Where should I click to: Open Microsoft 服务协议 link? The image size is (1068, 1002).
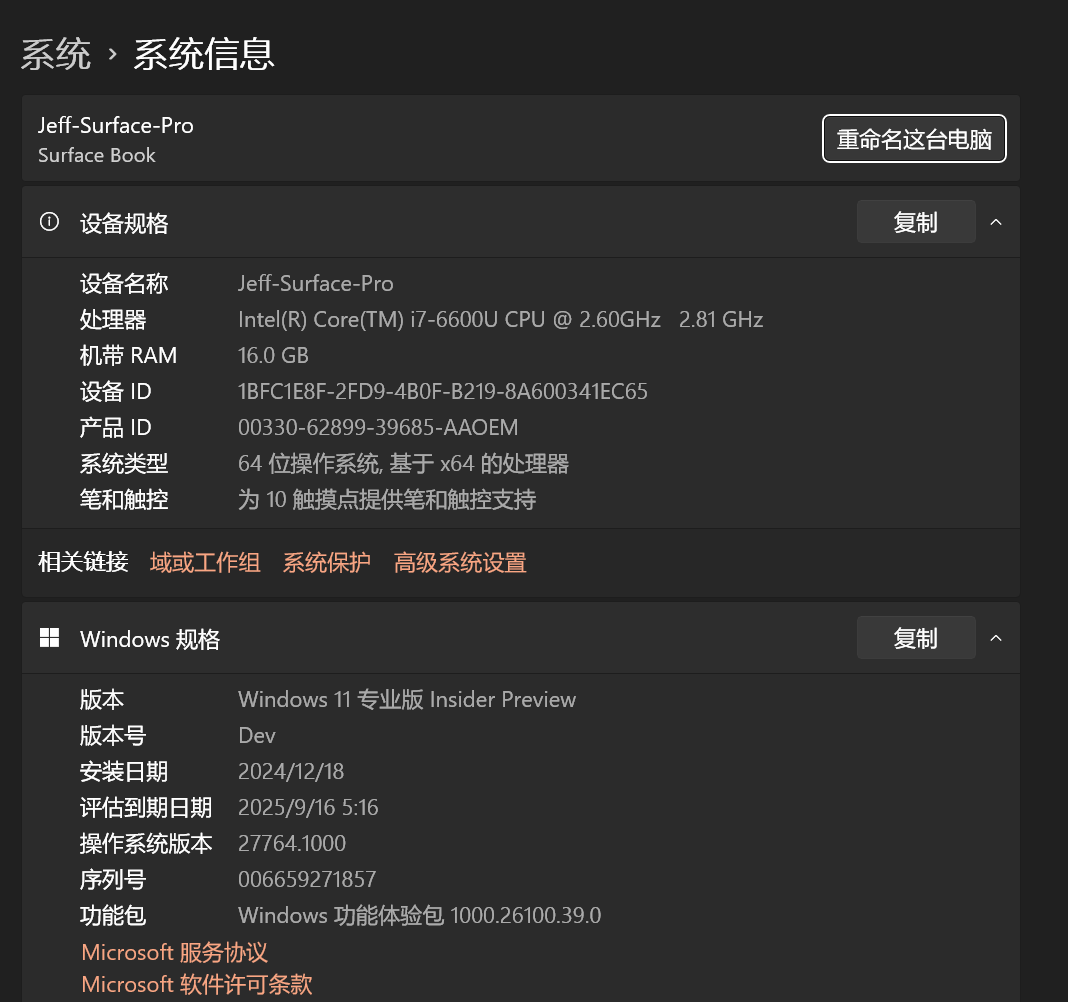coord(174,952)
